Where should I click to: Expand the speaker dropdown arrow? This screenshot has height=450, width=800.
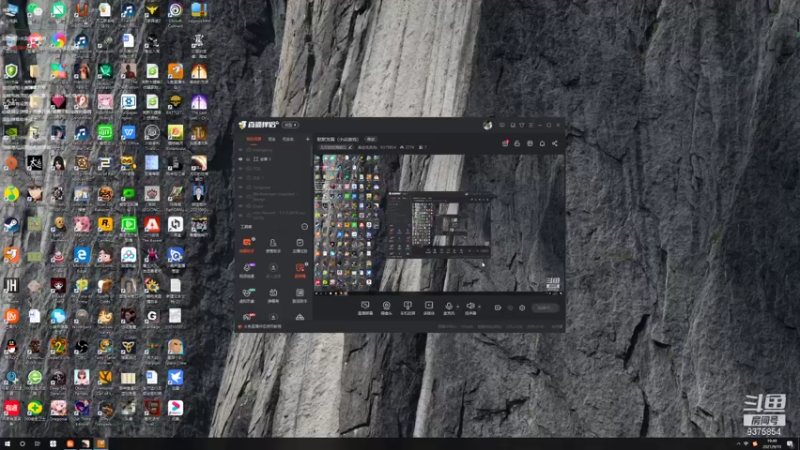(x=479, y=306)
